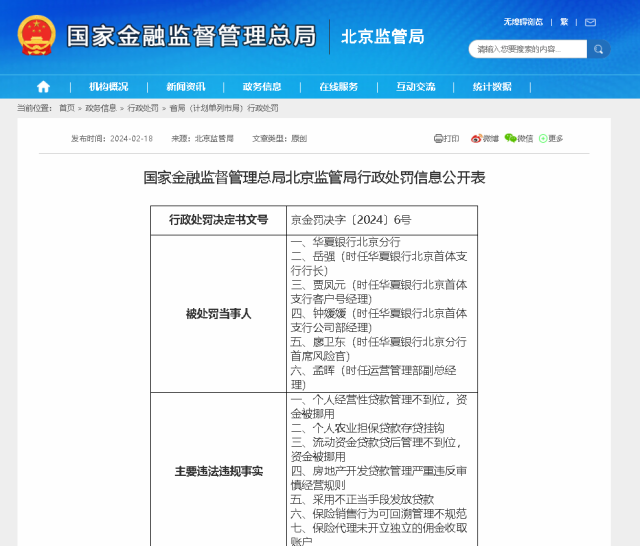Open the mail envelope icon
The image size is (640, 546).
[590, 22]
